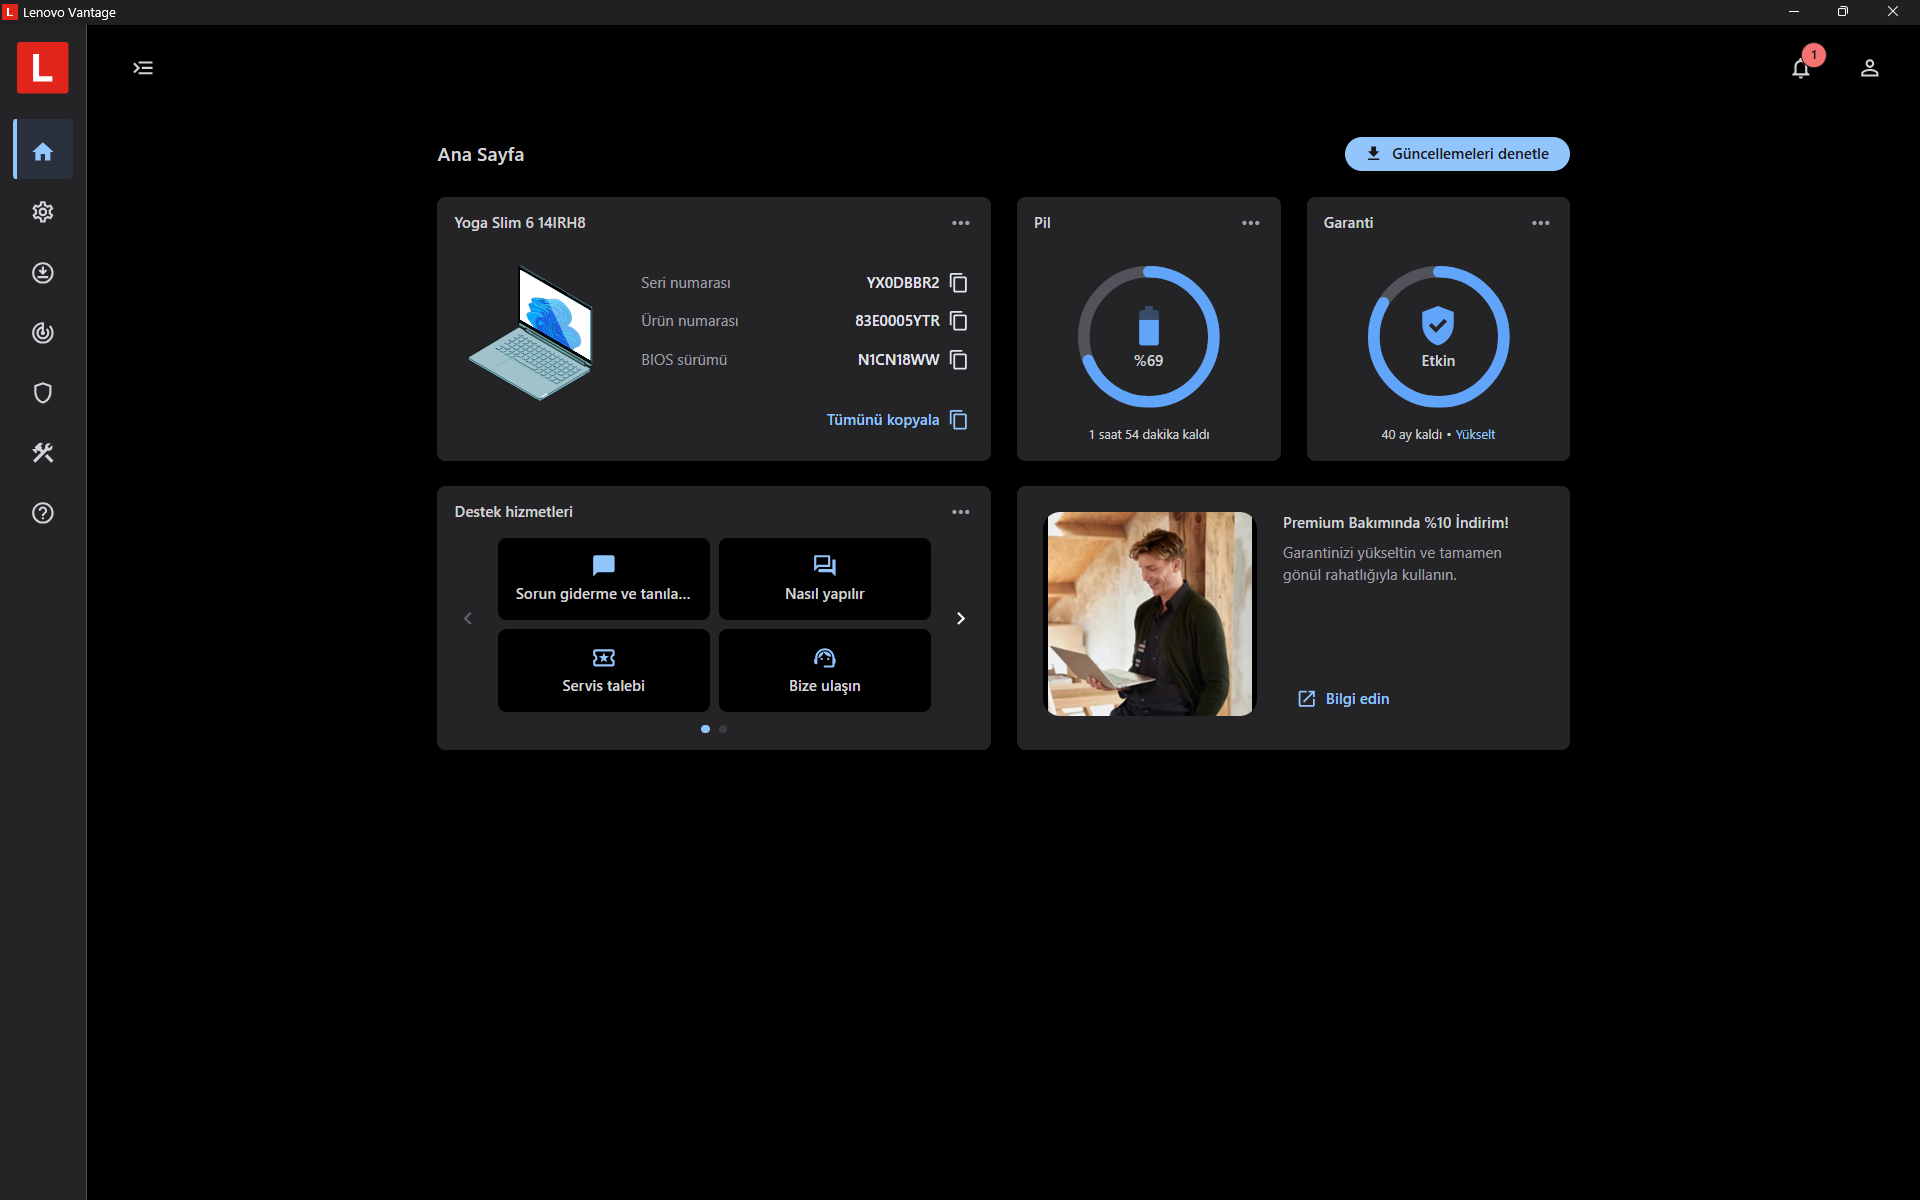Click the Yükselt warranty upgrade link
This screenshot has height=1200, width=1920.
click(x=1475, y=435)
